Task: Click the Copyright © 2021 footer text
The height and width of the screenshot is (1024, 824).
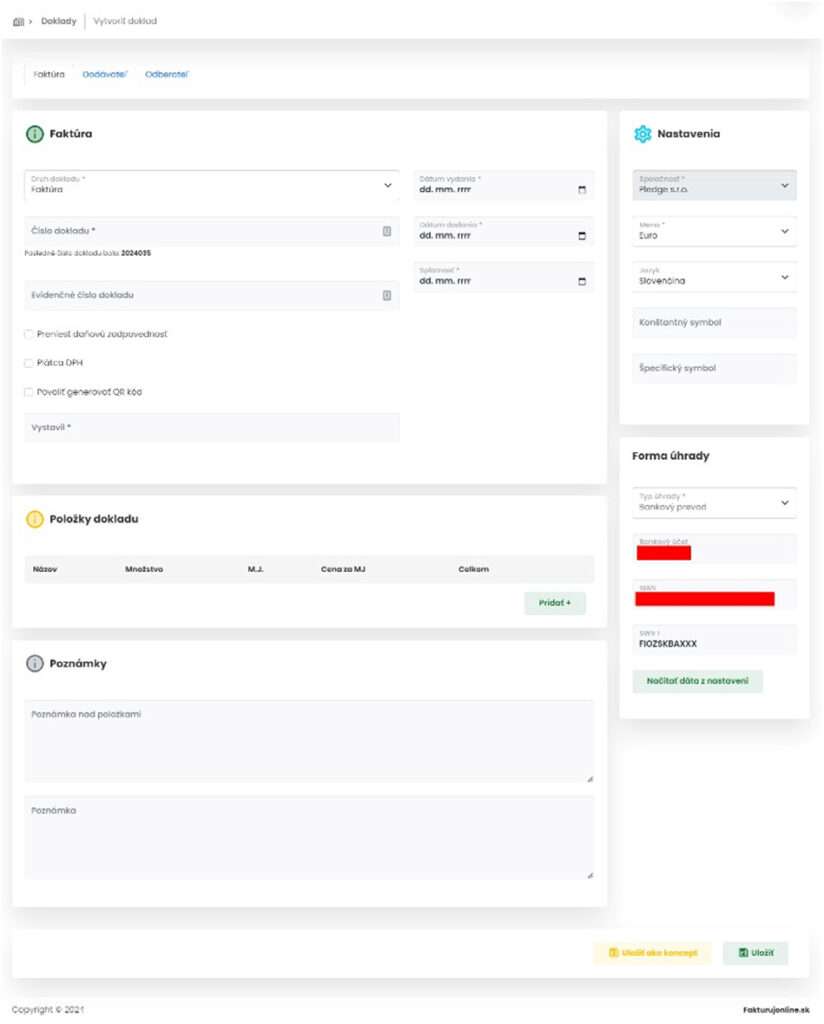Action: tap(48, 1010)
